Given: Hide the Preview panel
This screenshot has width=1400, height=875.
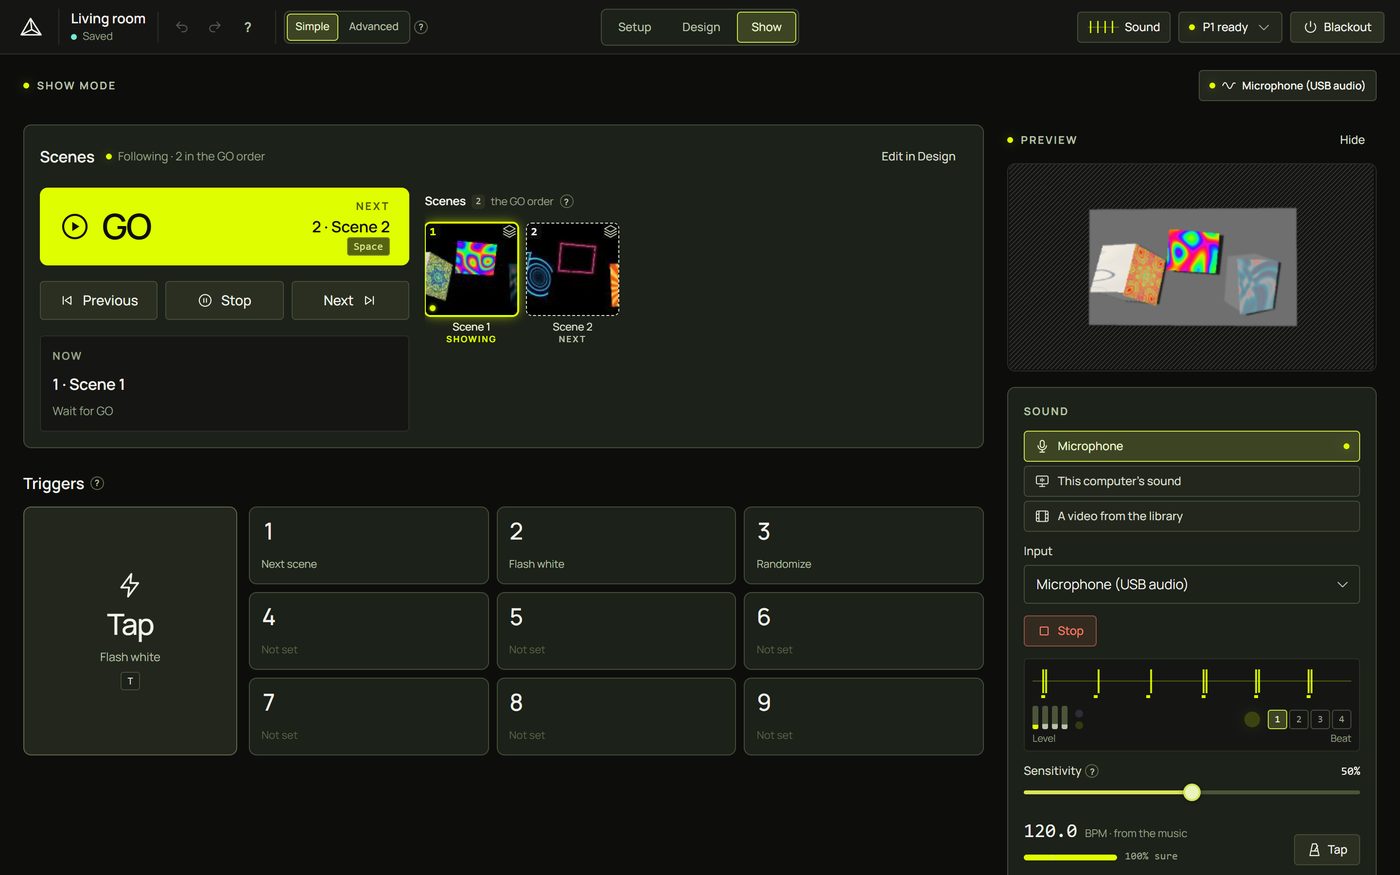Looking at the screenshot, I should pos(1352,140).
